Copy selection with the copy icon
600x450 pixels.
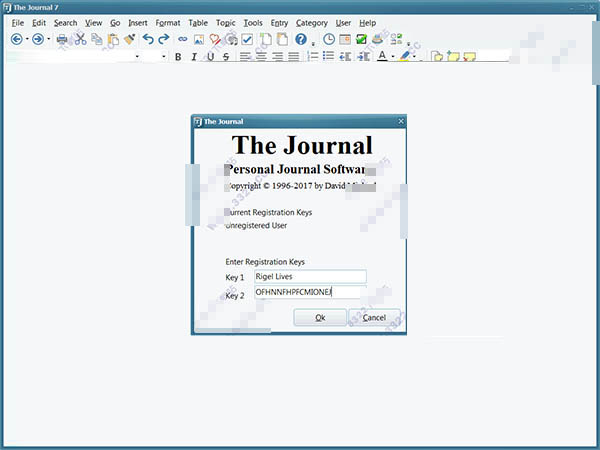pos(97,39)
